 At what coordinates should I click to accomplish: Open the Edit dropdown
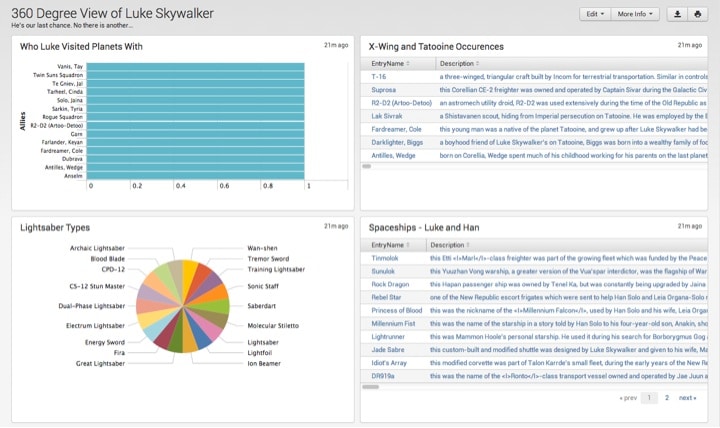pos(595,14)
